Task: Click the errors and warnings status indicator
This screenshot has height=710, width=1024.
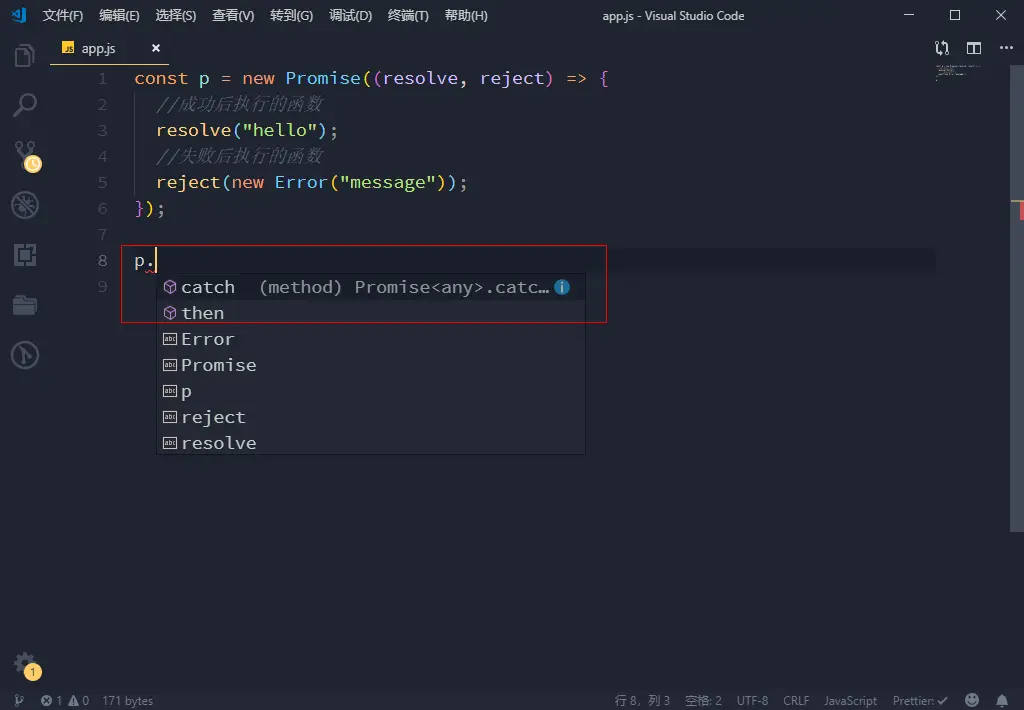Action: 65,700
